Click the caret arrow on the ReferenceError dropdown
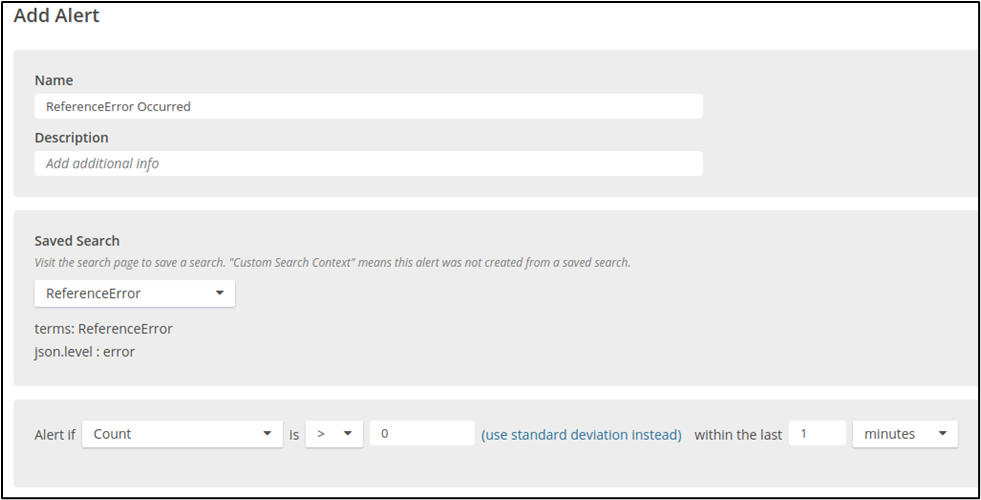981x500 pixels. 219,294
